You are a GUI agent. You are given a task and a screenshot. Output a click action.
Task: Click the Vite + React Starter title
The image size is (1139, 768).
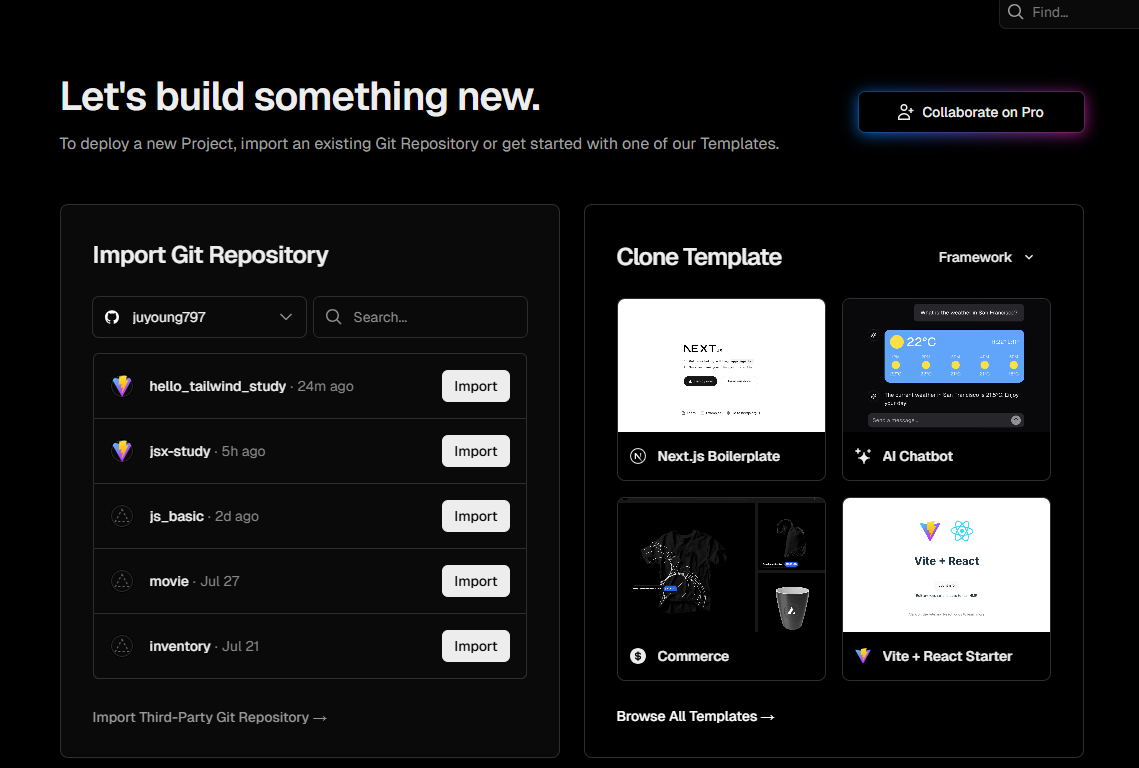947,656
